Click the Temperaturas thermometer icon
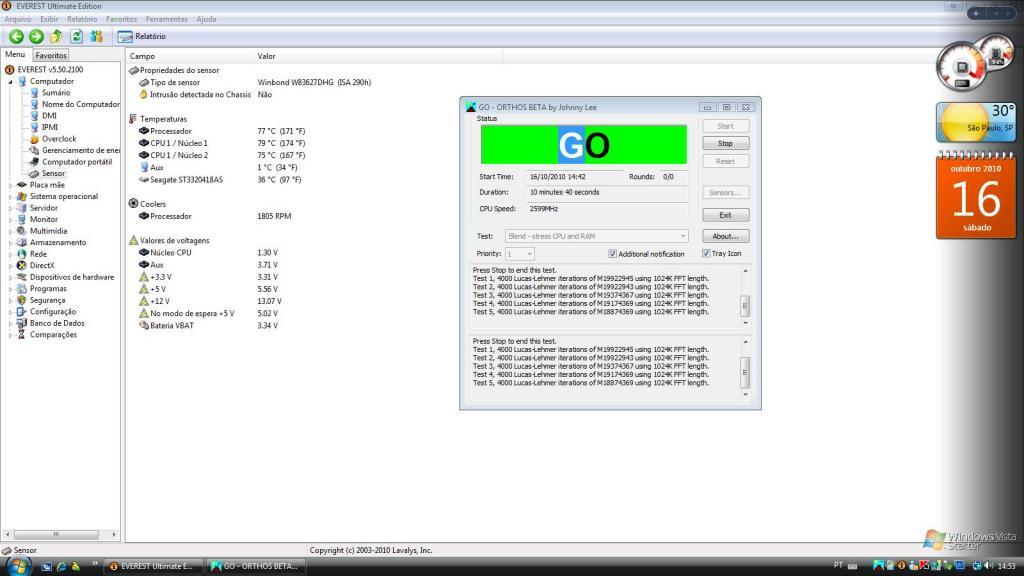 pos(133,119)
